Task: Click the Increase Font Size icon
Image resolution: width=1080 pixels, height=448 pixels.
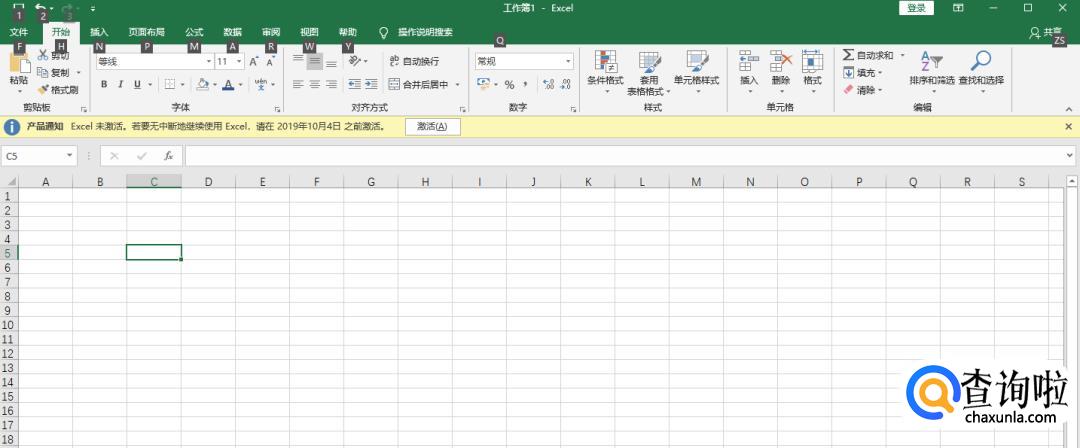Action: 253,61
